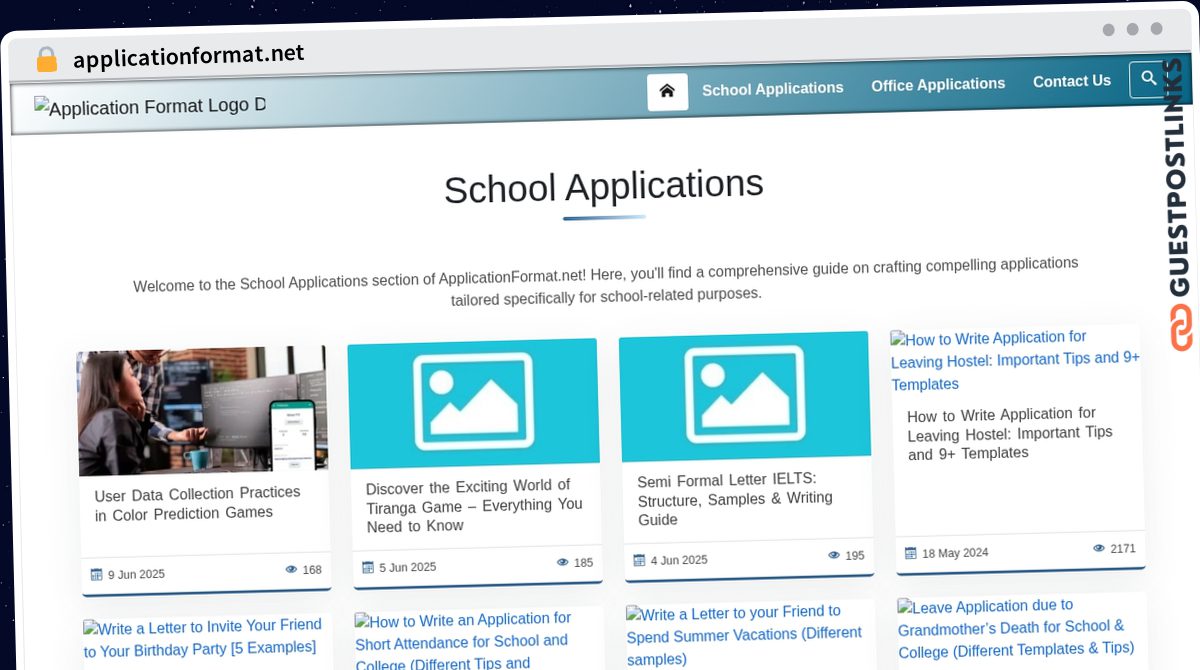
Task: Open Application for Short Attendance link
Action: pyautogui.click(x=463, y=642)
